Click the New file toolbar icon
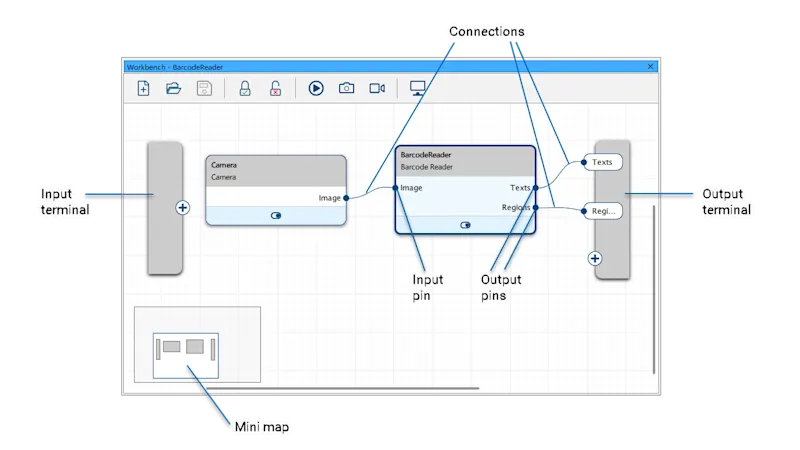This screenshot has height=450, width=800. point(143,88)
